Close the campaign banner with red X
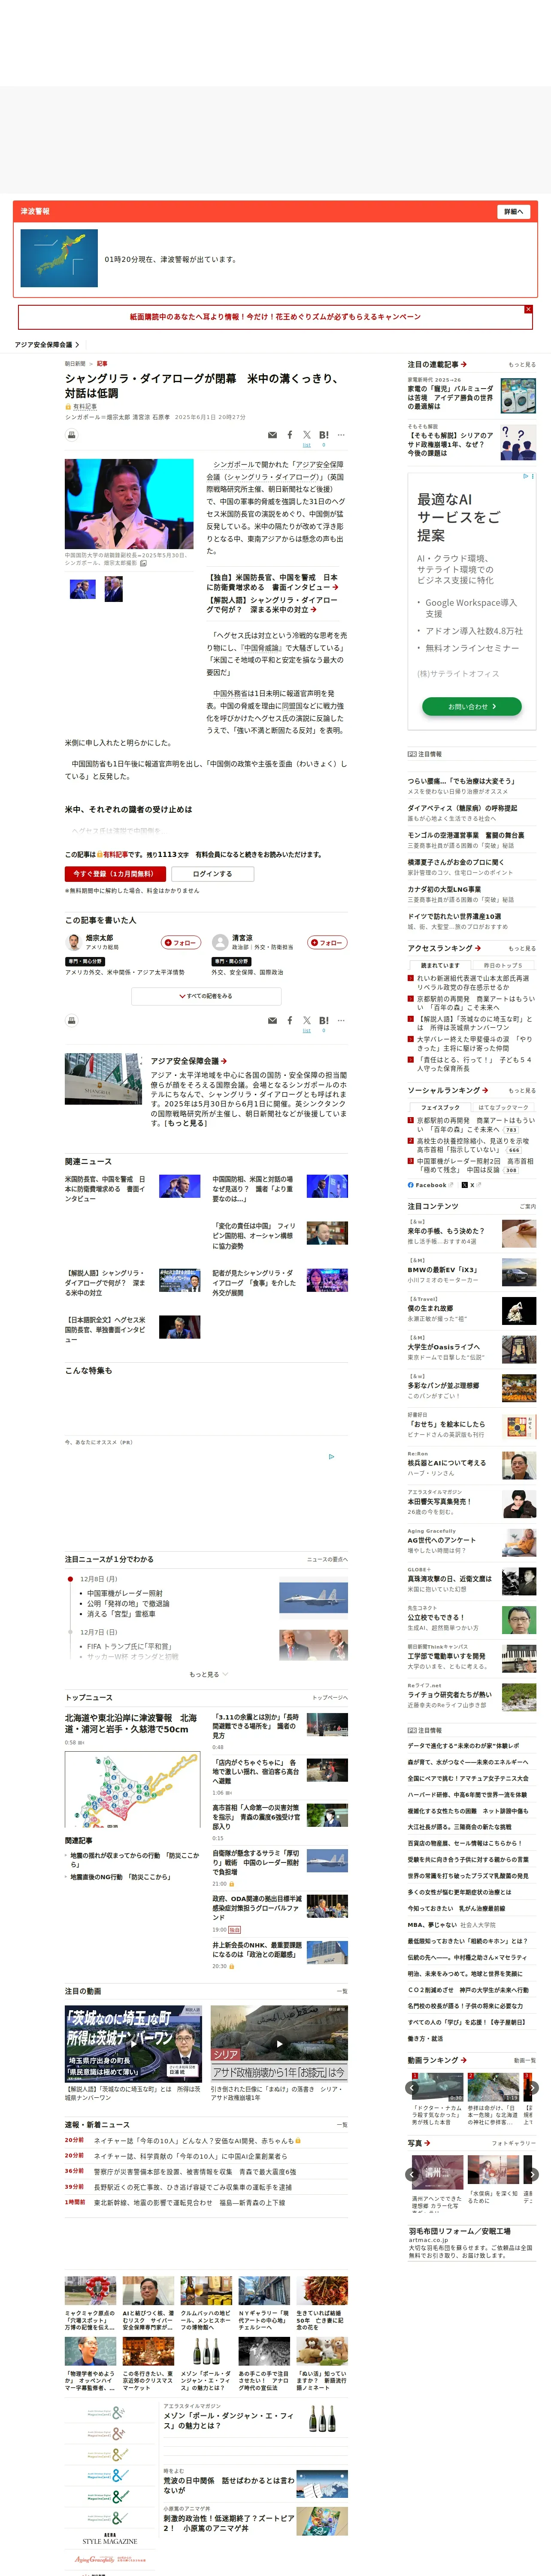 (x=528, y=310)
